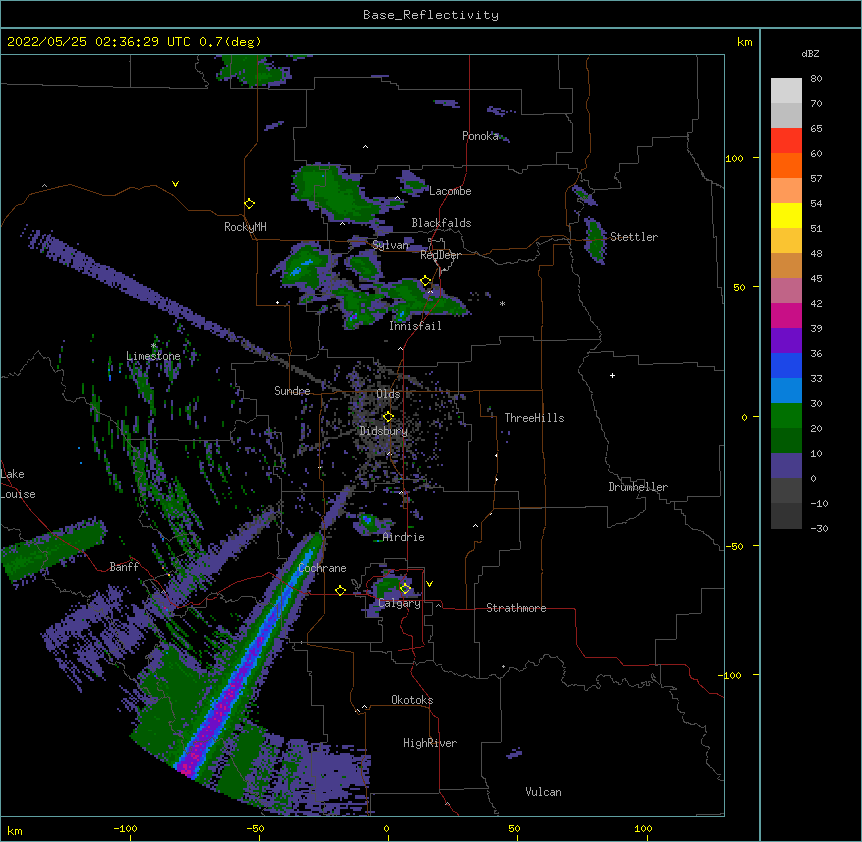Viewport: 862px width, 842px height.
Task: Click the light gray 80 dBZ legend swatch
Action: click(786, 91)
